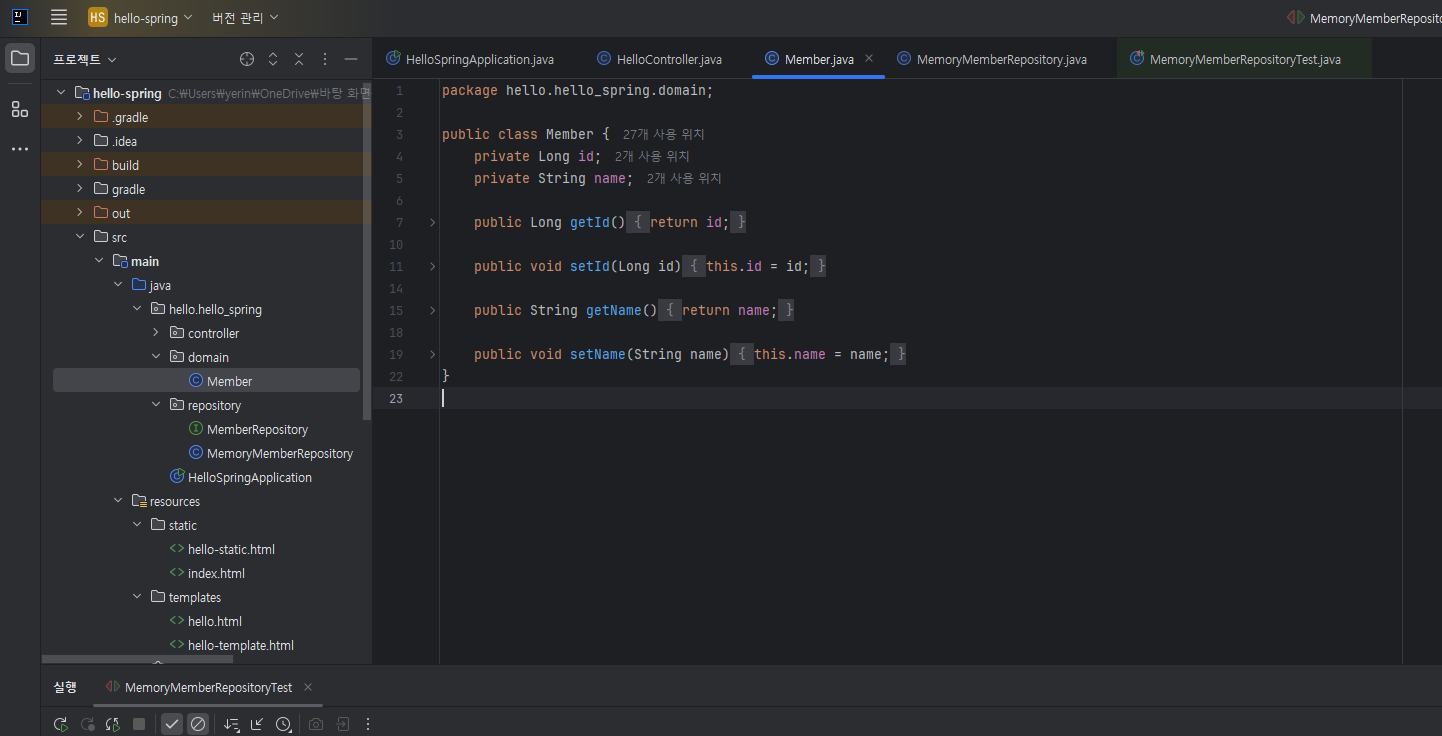Open the hello-spring project dropdown
The width and height of the screenshot is (1442, 736).
[x=141, y=18]
